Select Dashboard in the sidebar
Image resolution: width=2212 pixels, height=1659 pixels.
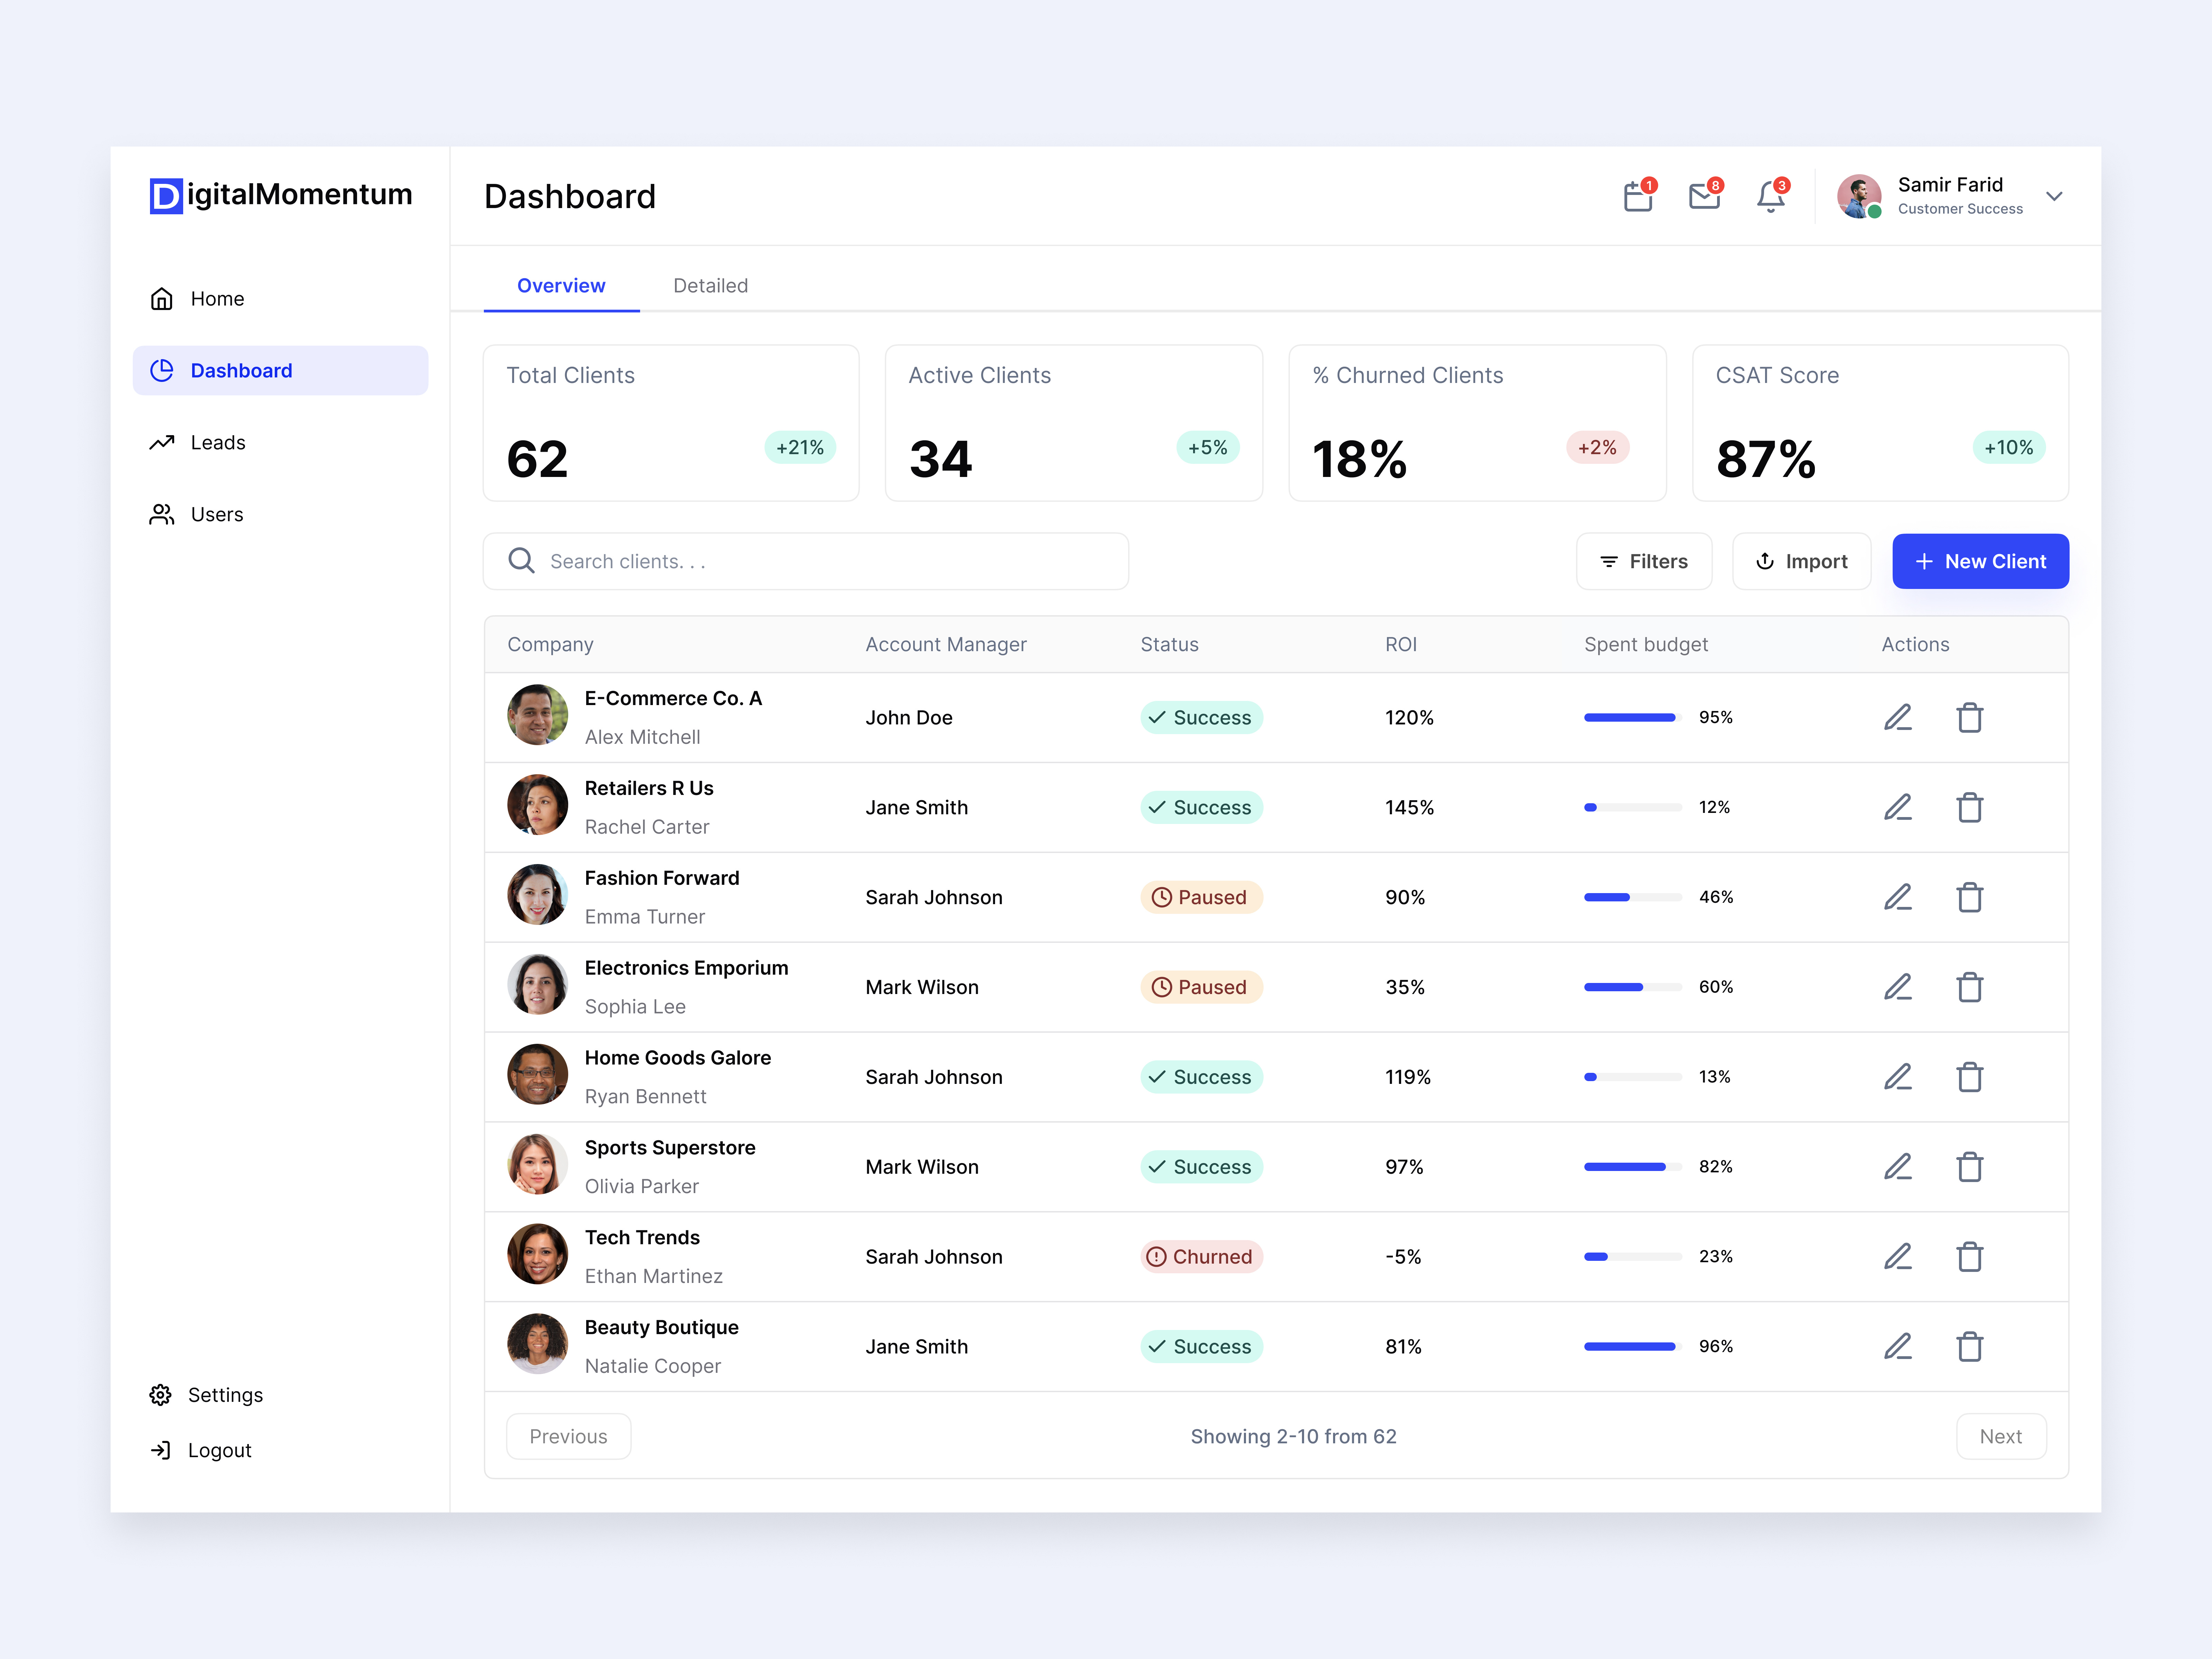click(x=280, y=371)
